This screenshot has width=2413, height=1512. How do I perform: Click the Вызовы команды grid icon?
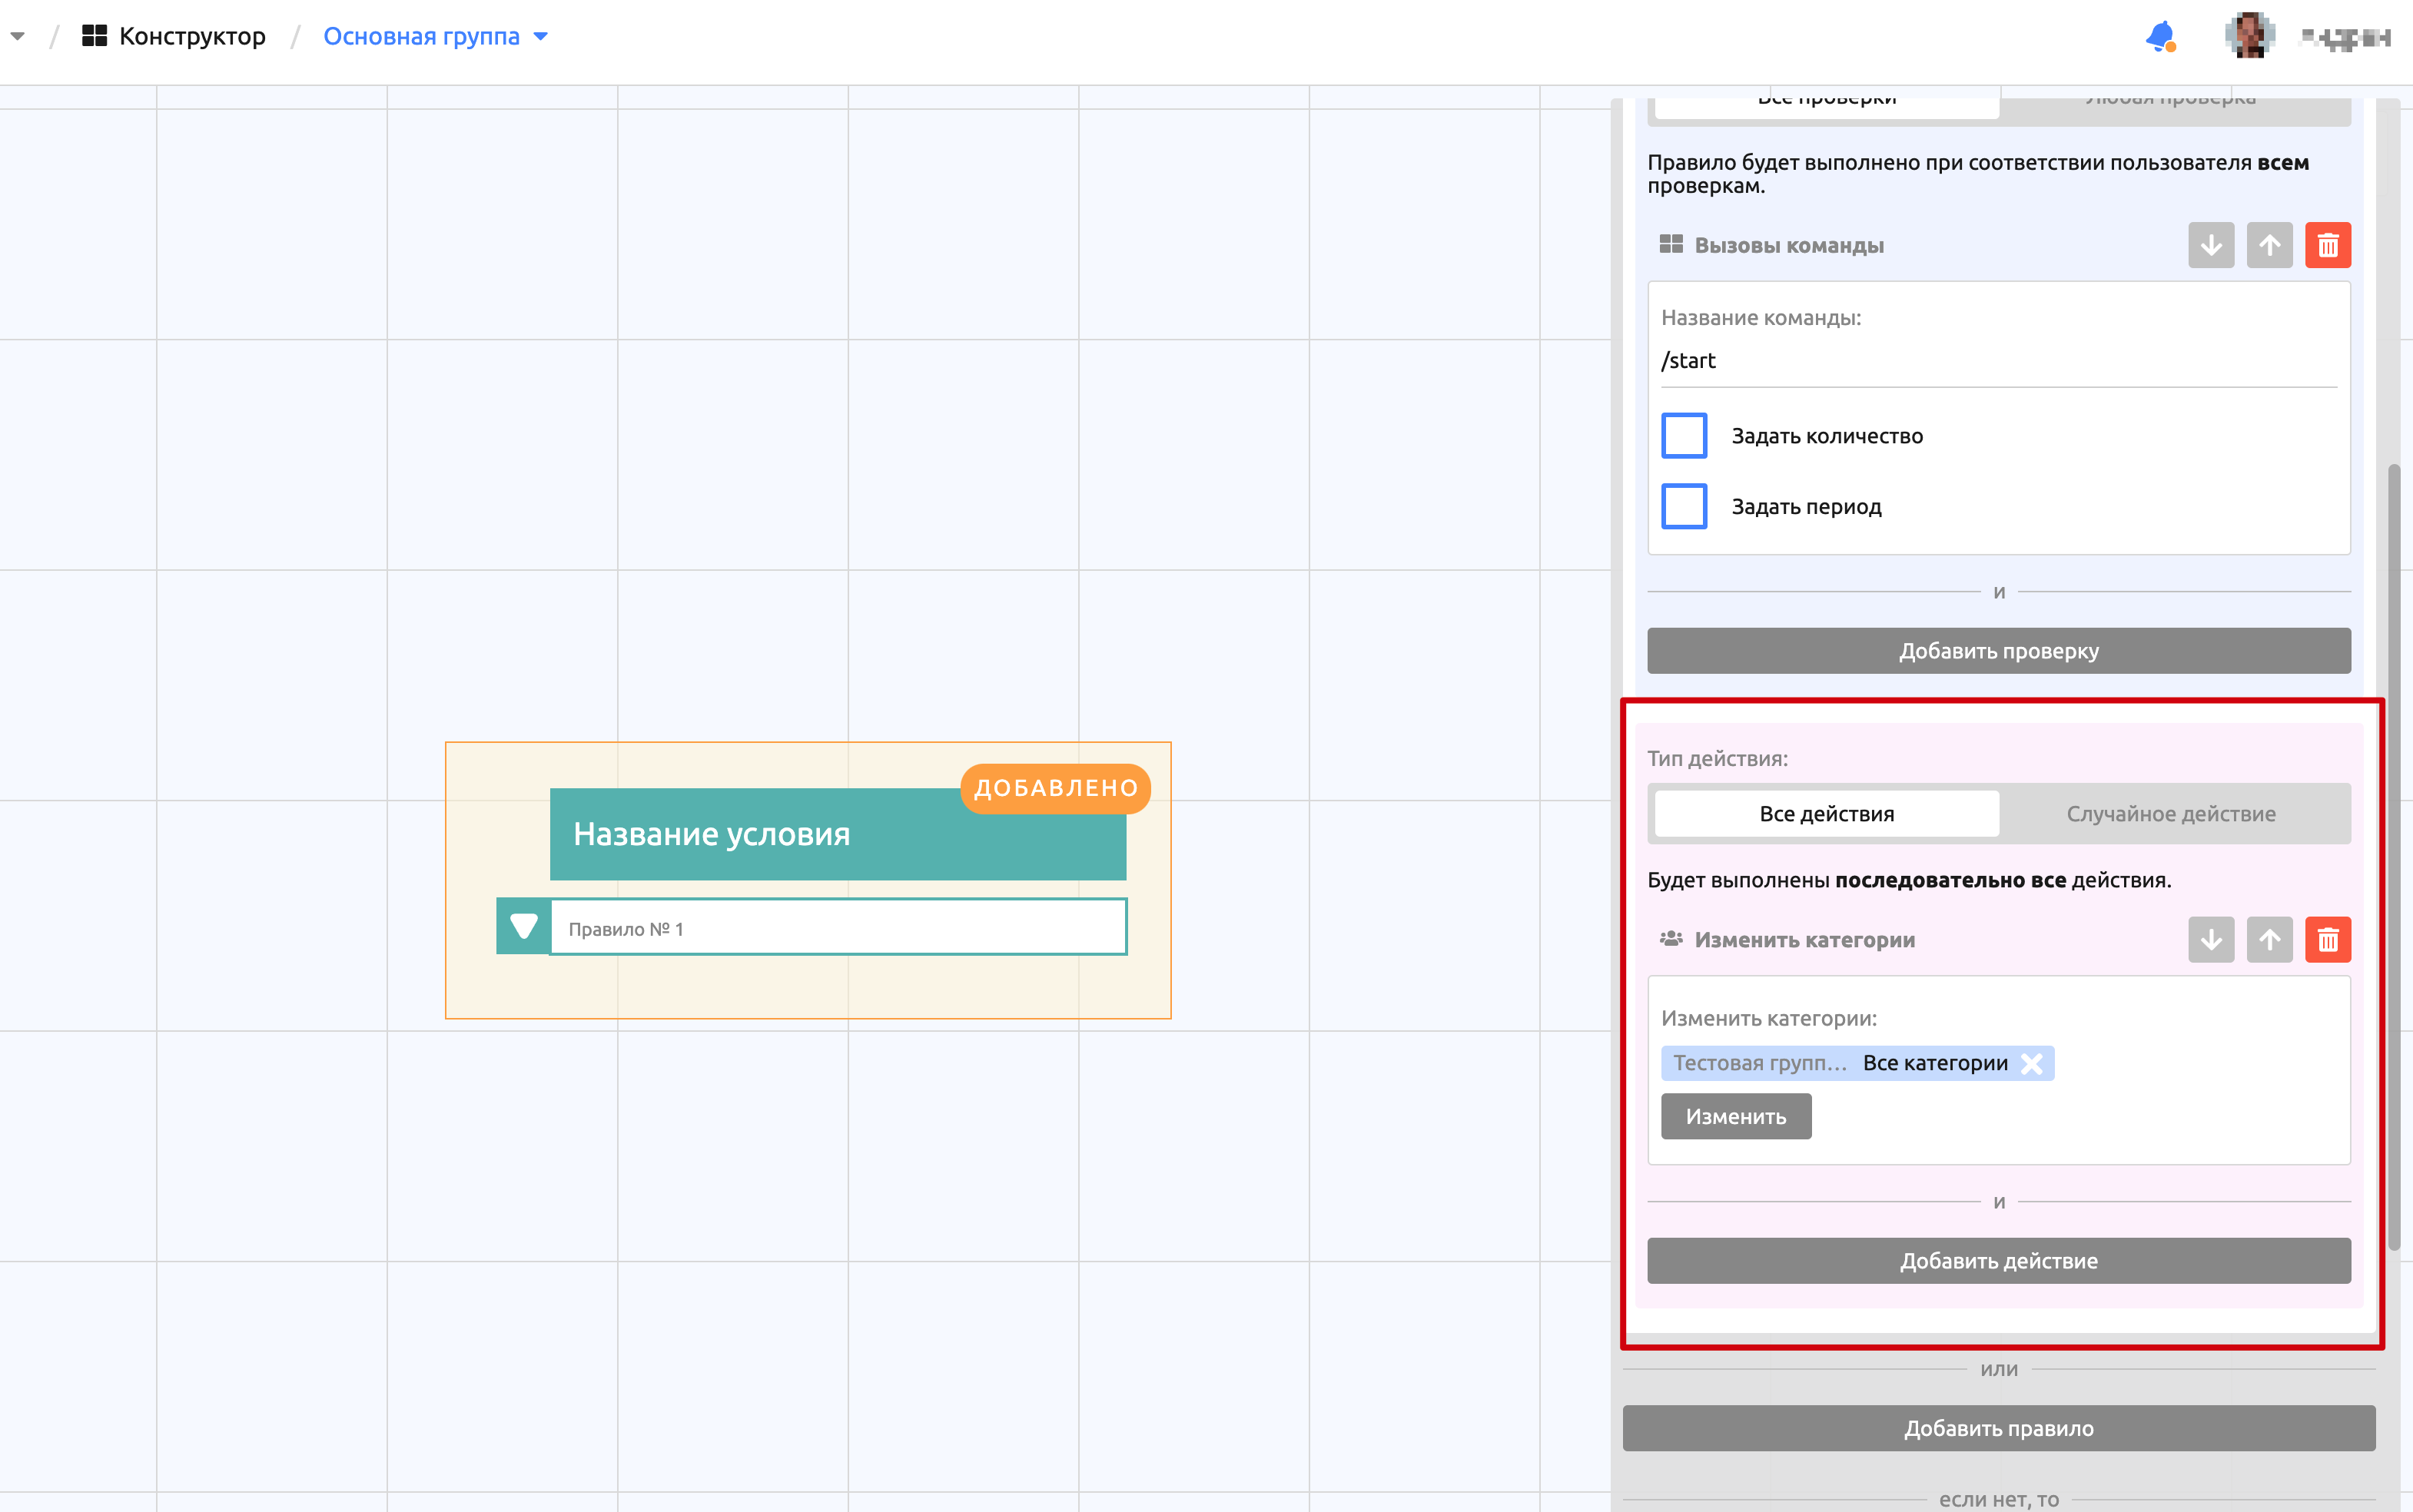point(1671,245)
